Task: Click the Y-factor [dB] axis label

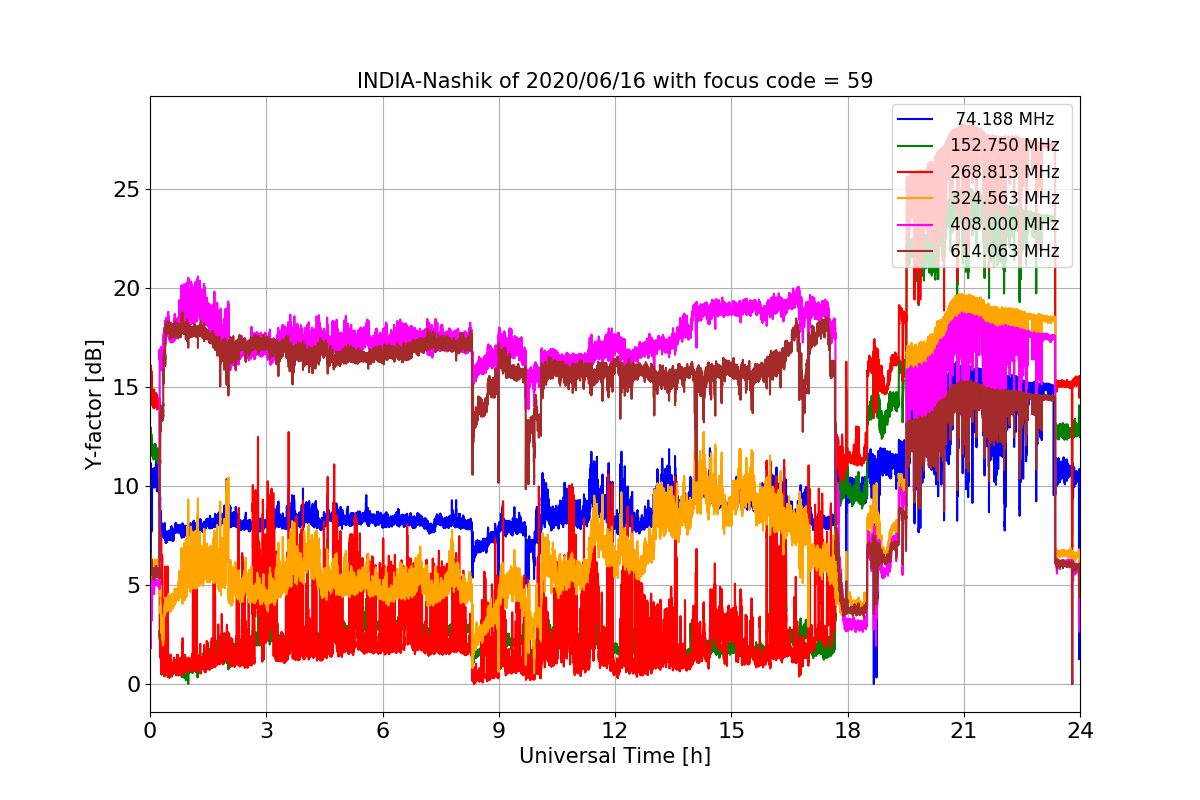Action: point(94,404)
